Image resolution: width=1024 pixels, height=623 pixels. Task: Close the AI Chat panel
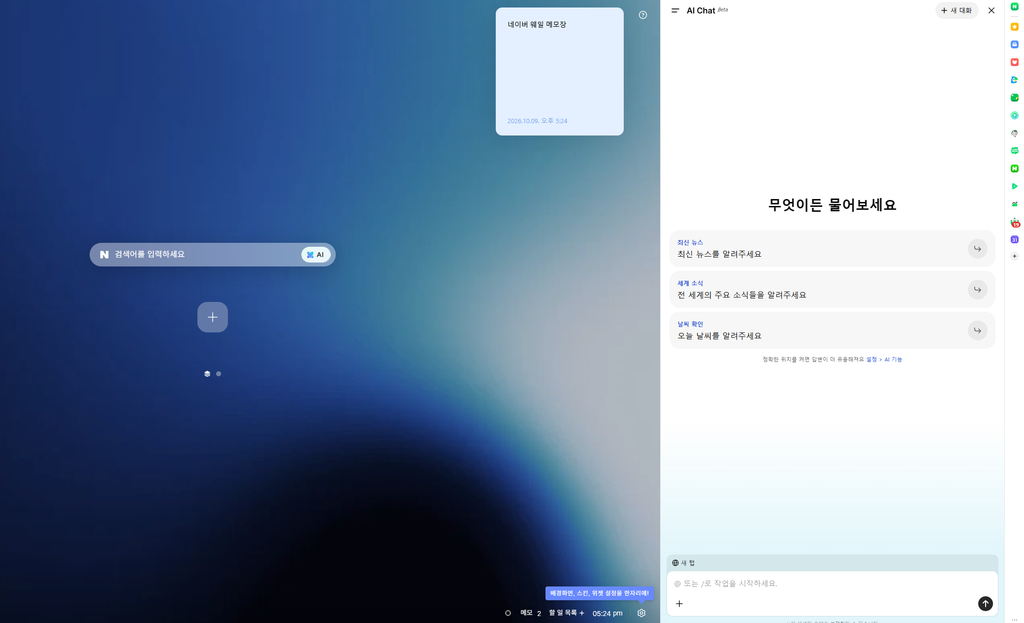(x=991, y=10)
